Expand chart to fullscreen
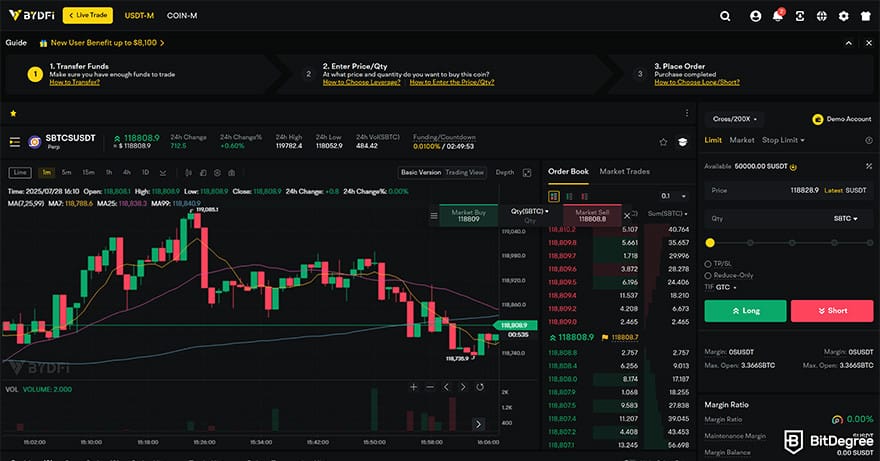Viewport: 880px width, 461px height. point(527,173)
